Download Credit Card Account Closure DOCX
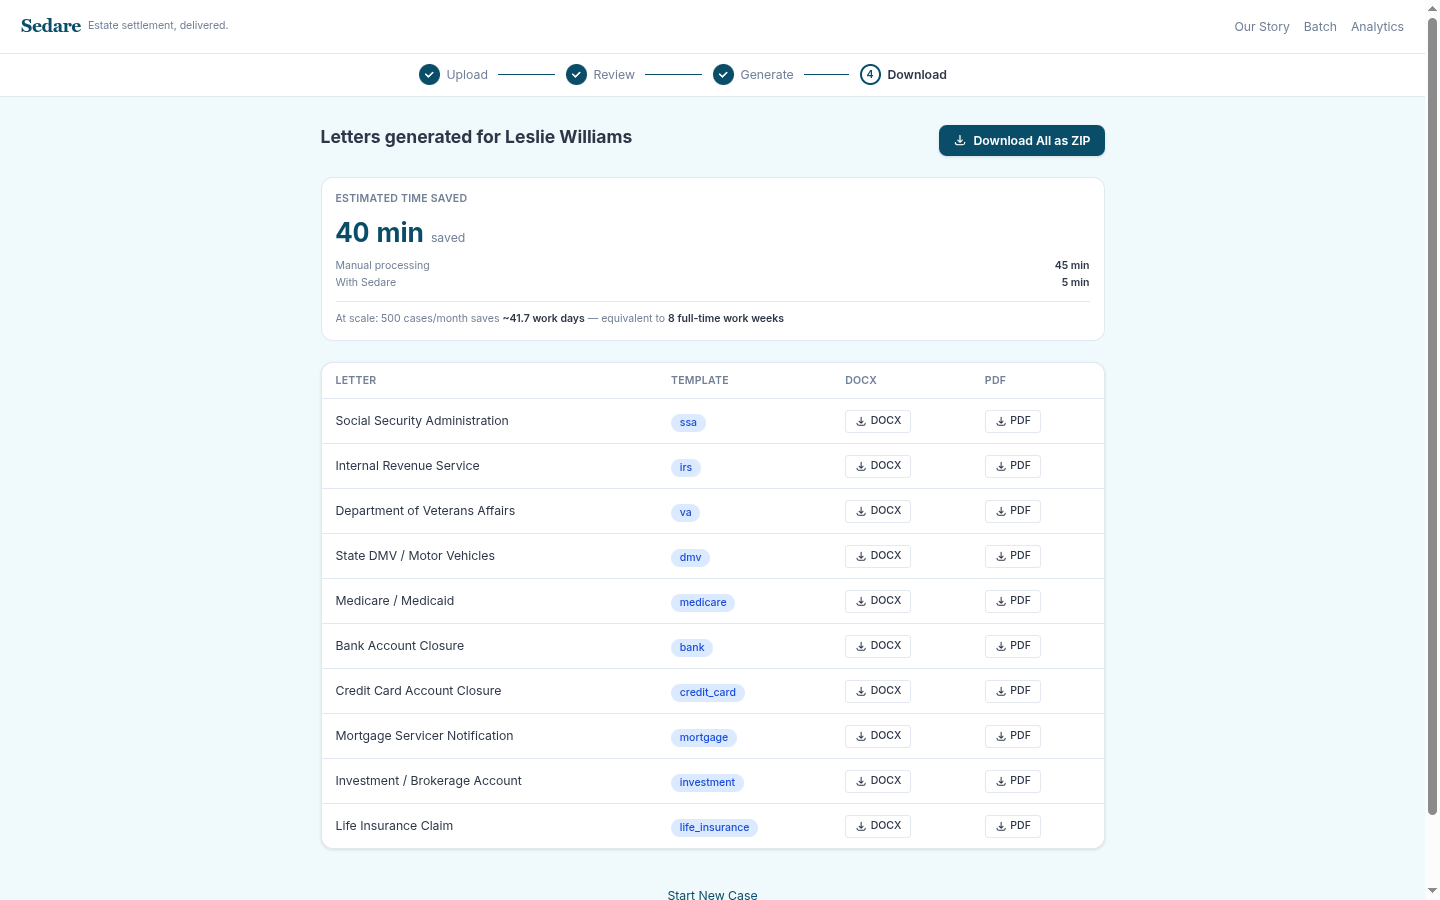Image resolution: width=1440 pixels, height=900 pixels. pyautogui.click(x=877, y=691)
